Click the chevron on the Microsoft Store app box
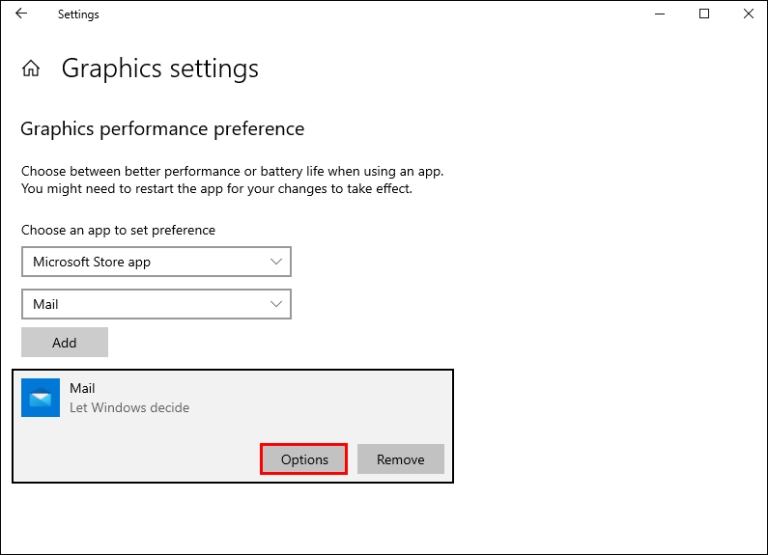 click(x=277, y=262)
